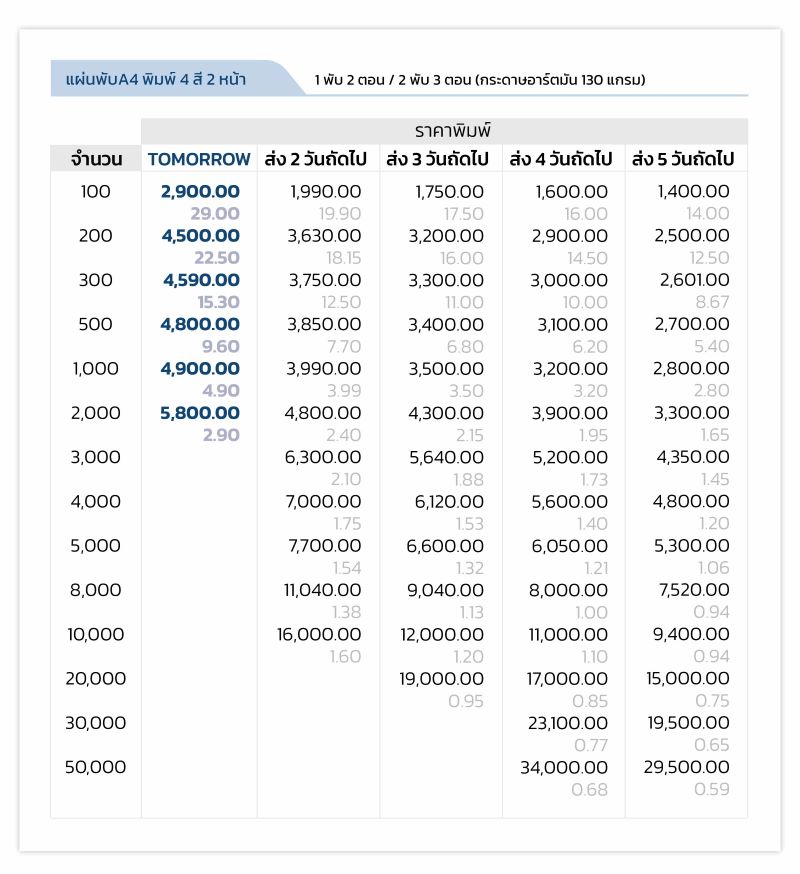Select the 34,000.00 price for 50,000 pieces
Viewport: 800px width, 874px height.
[564, 768]
